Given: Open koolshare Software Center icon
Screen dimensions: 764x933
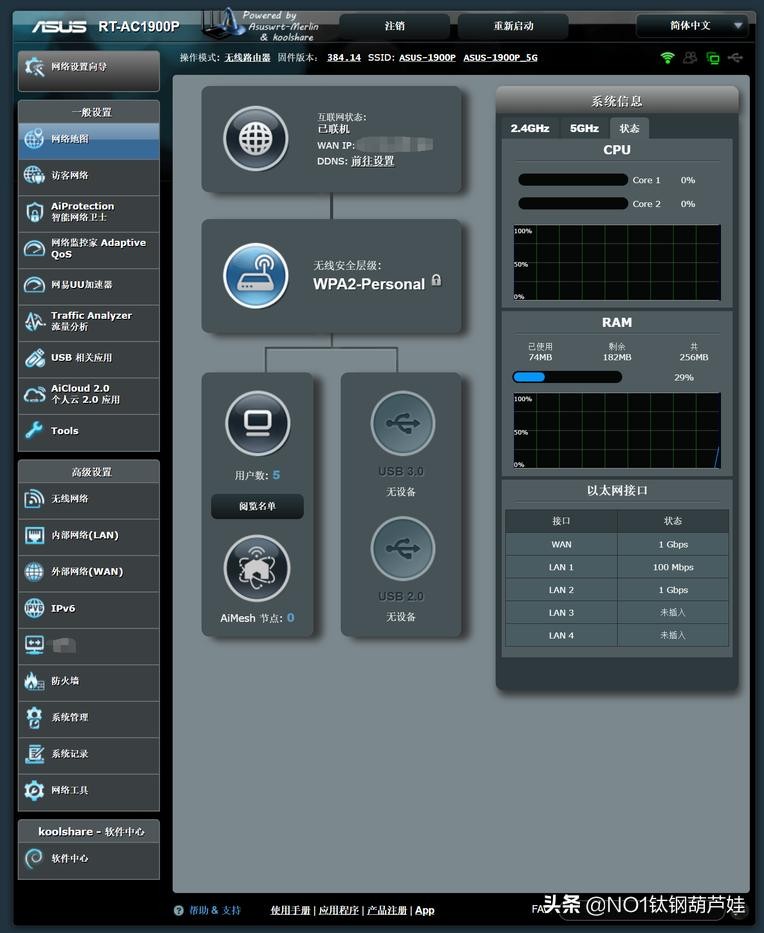Looking at the screenshot, I should [34, 858].
